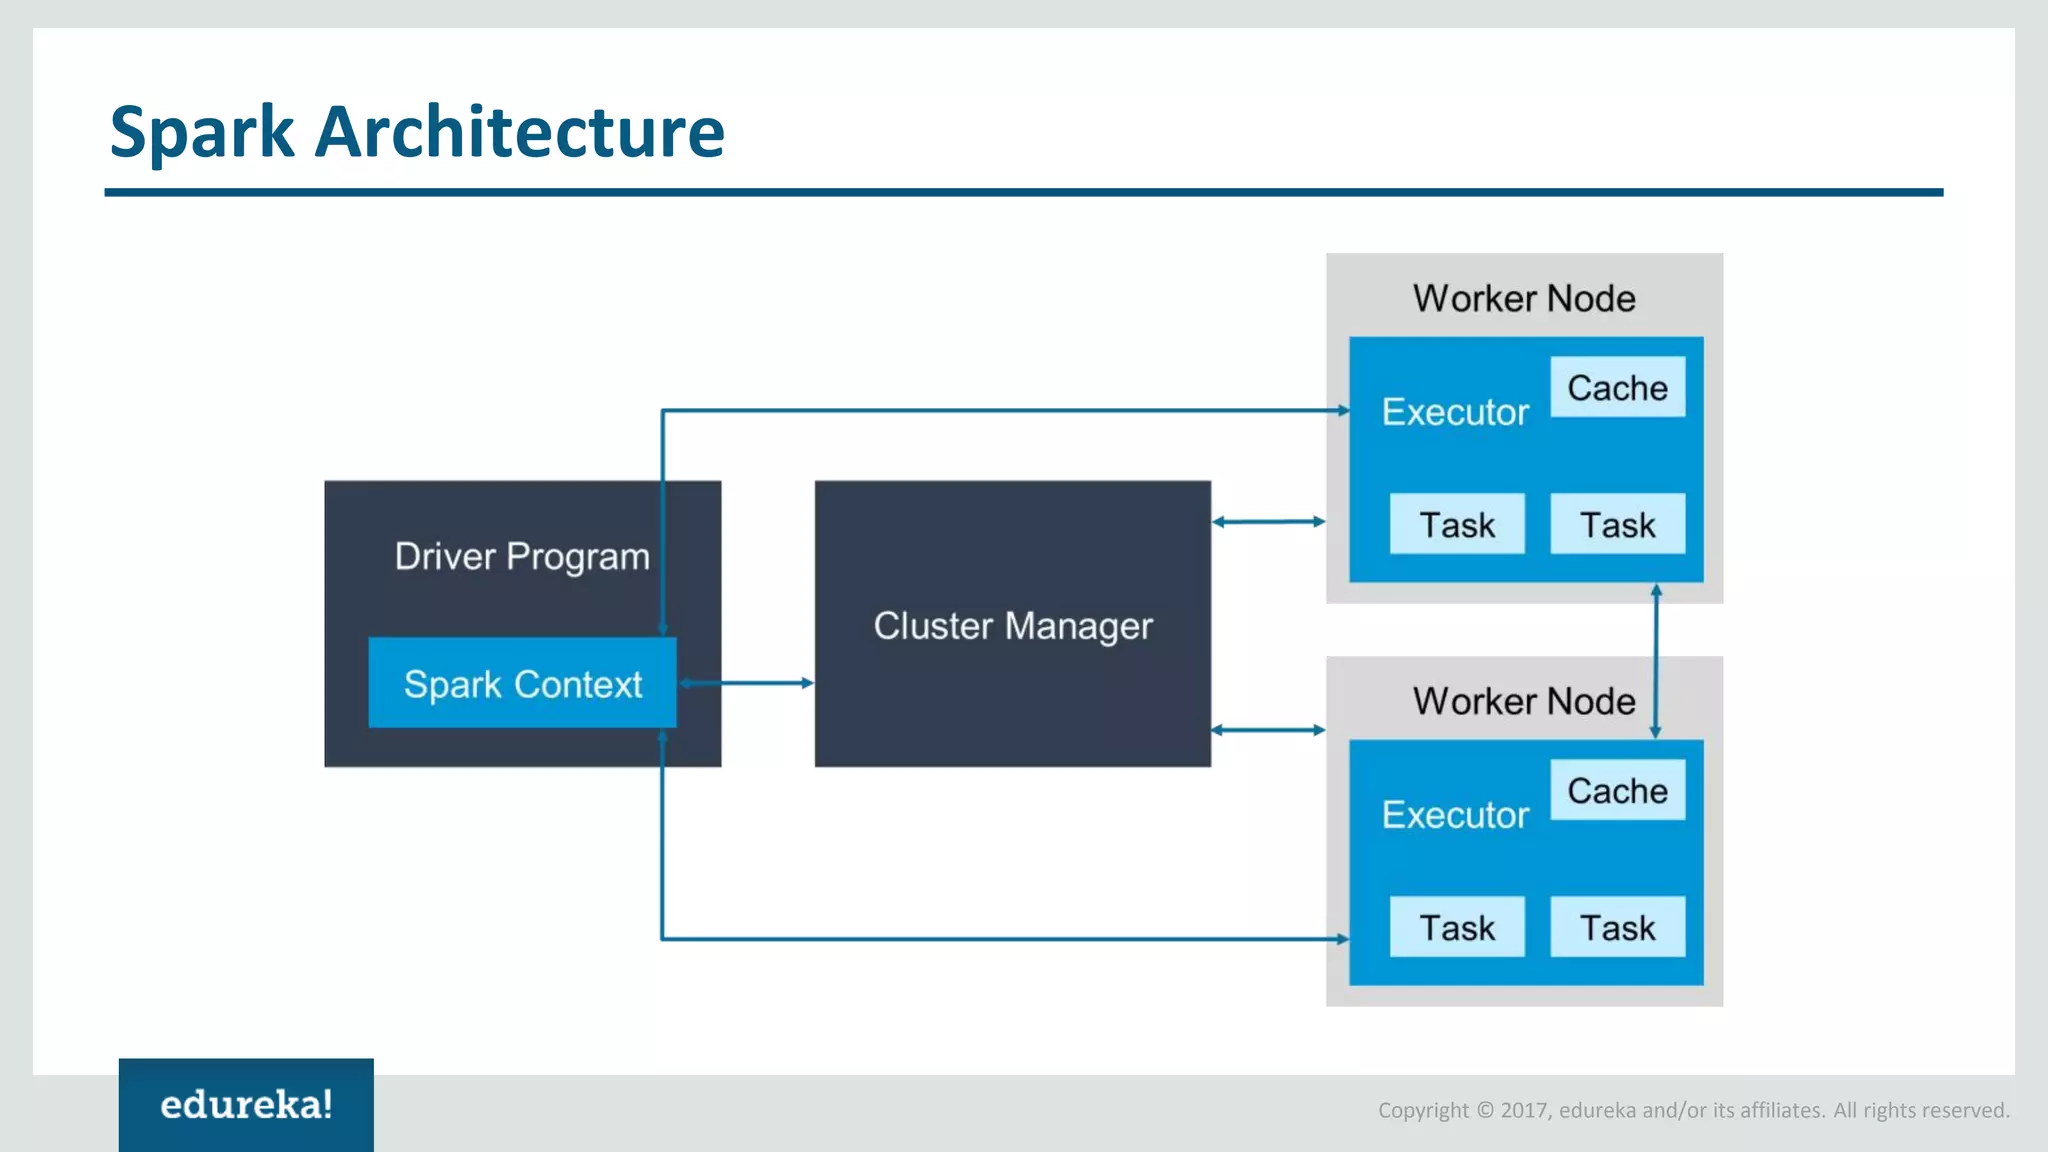Click the top Executor label
The height and width of the screenshot is (1152, 2048).
click(x=1455, y=412)
